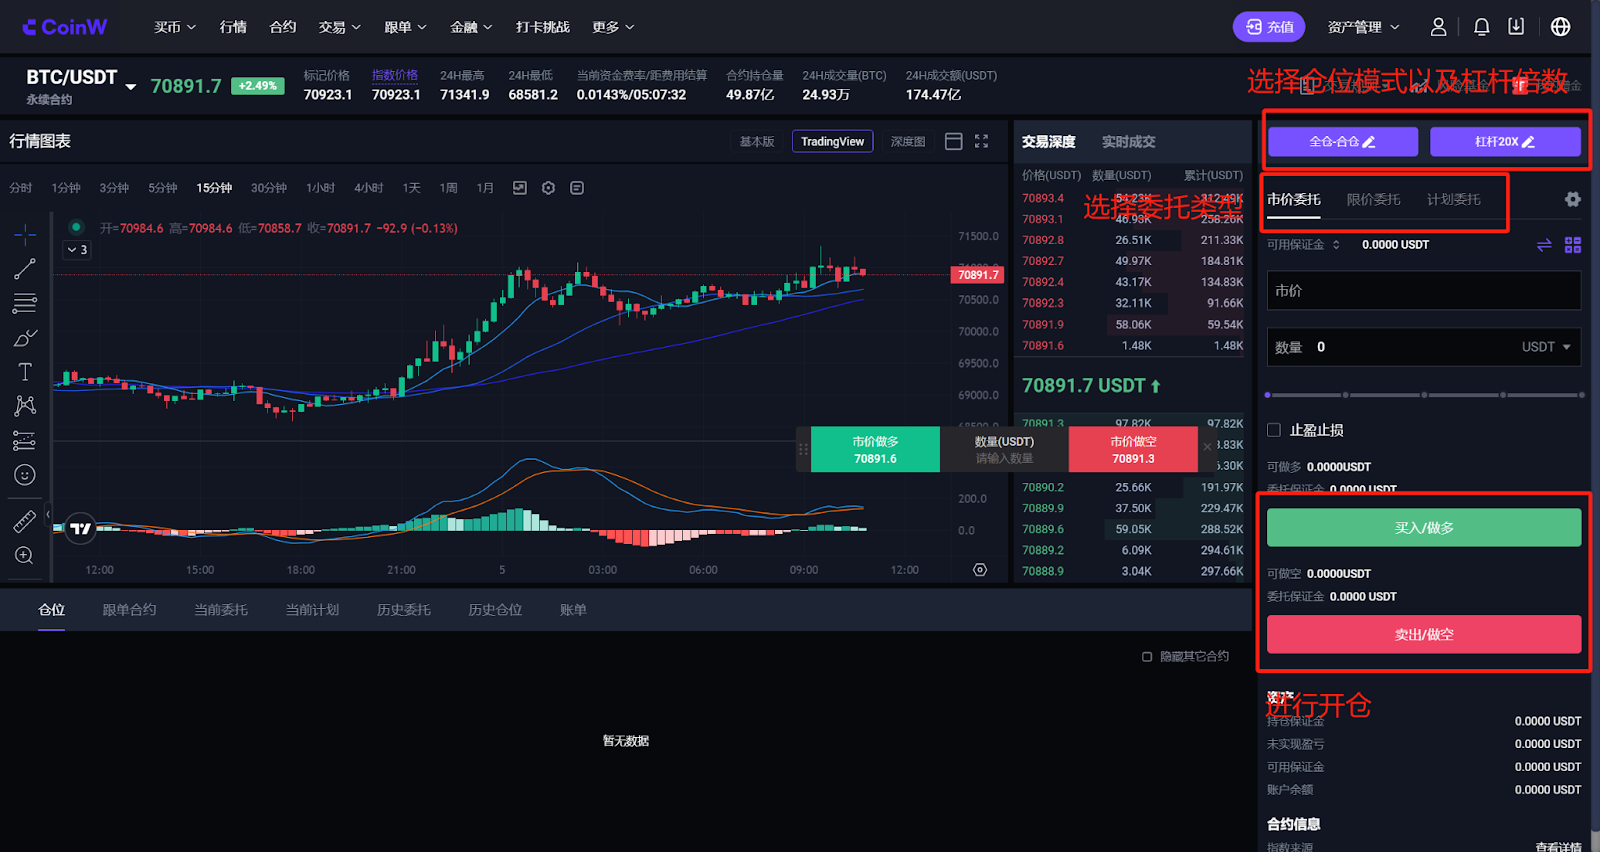
Task: Check 隐藏其它合约 option
Action: [x=1147, y=657]
